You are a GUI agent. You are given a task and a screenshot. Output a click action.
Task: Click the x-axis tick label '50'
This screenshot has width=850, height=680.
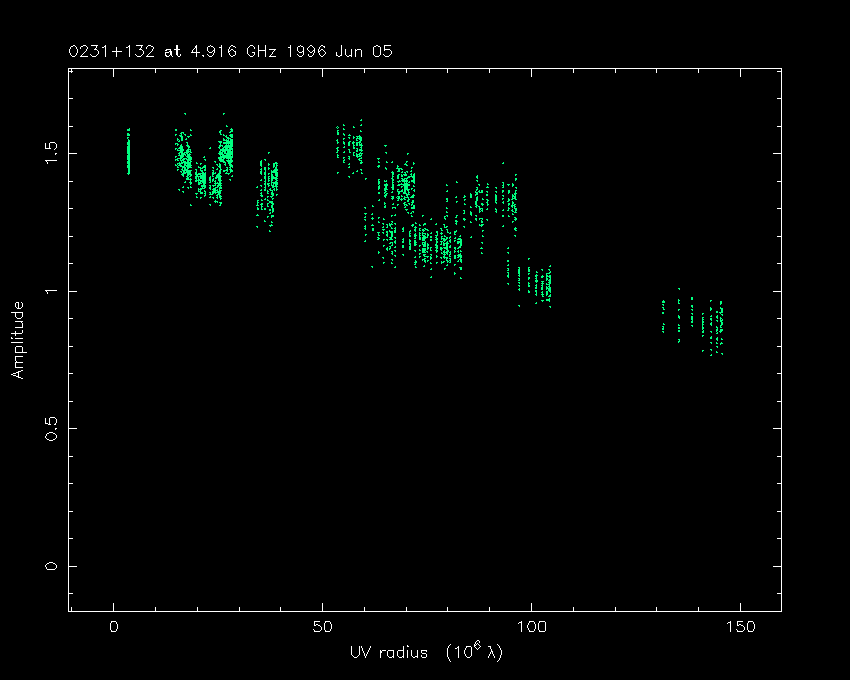point(322,627)
